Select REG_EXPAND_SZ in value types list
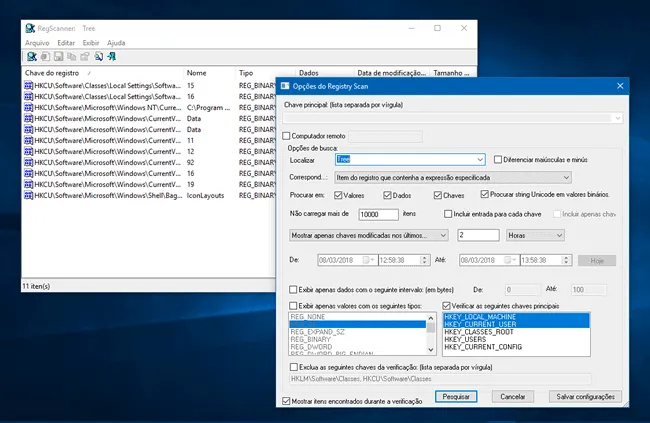This screenshot has width=650, height=423. [x=357, y=332]
